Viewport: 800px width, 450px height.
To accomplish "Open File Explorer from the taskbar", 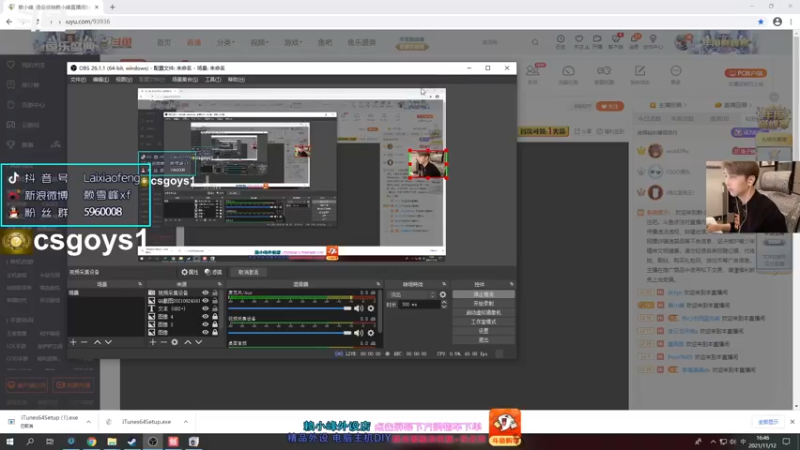I will pyautogui.click(x=112, y=441).
